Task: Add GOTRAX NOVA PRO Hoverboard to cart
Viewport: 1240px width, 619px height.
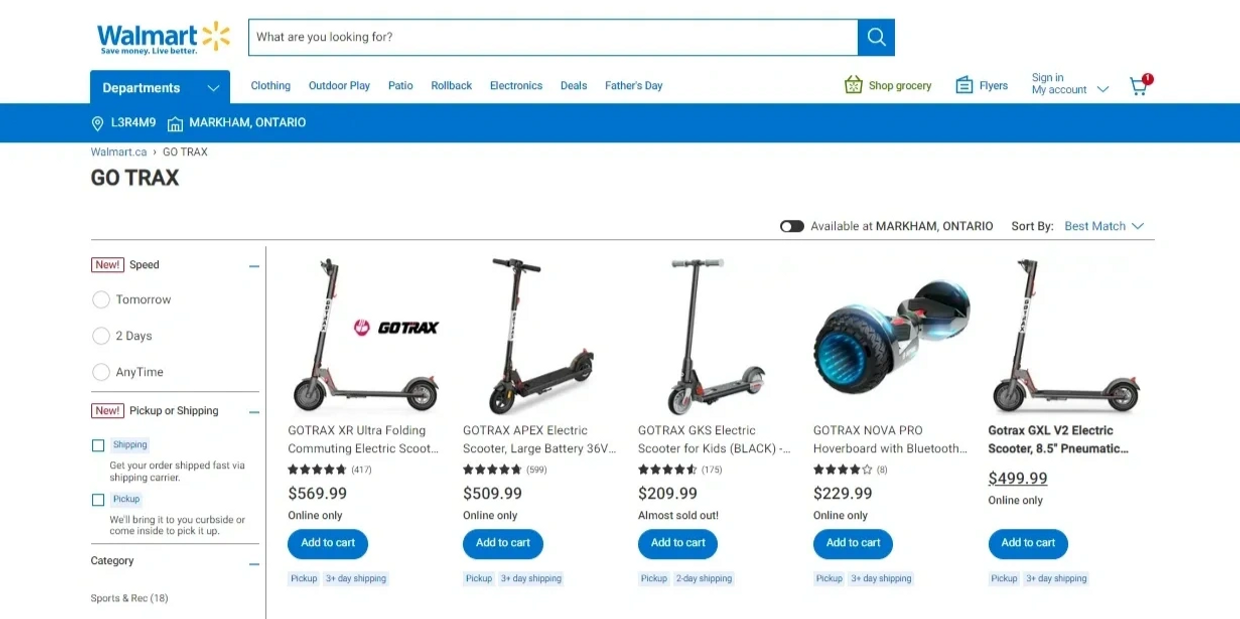Action: pos(853,543)
